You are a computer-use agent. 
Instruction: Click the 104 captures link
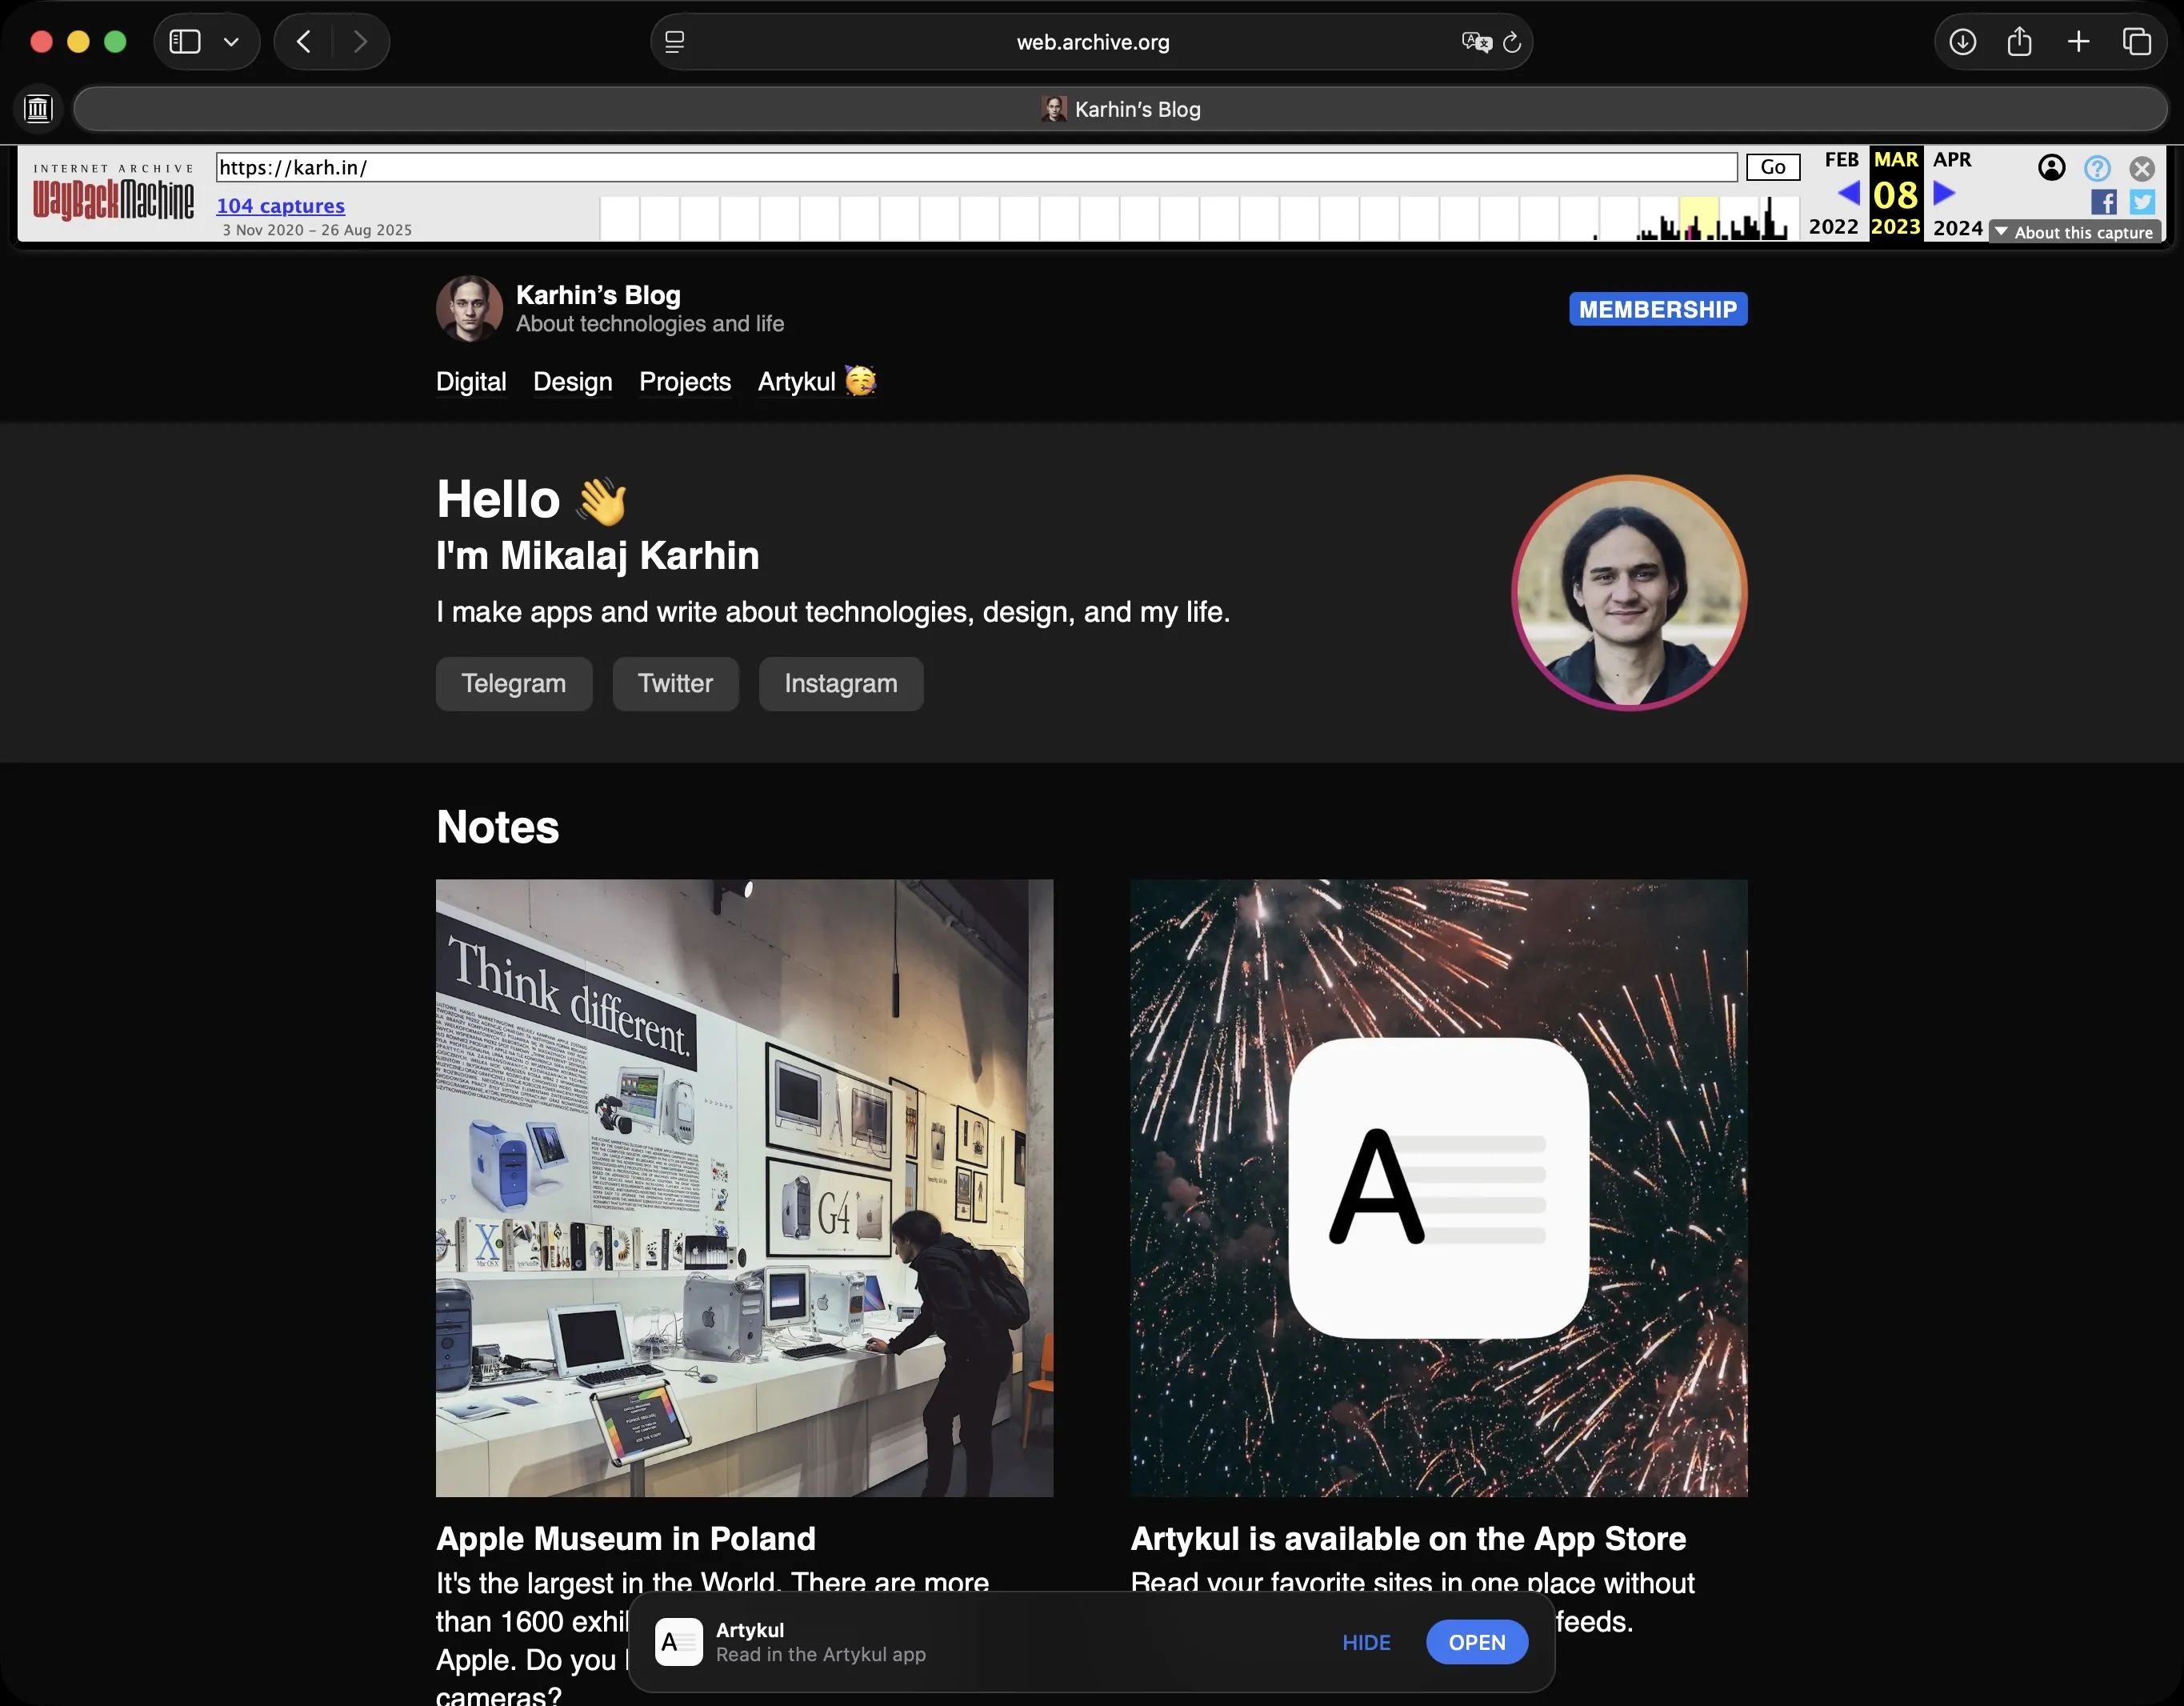[x=281, y=206]
